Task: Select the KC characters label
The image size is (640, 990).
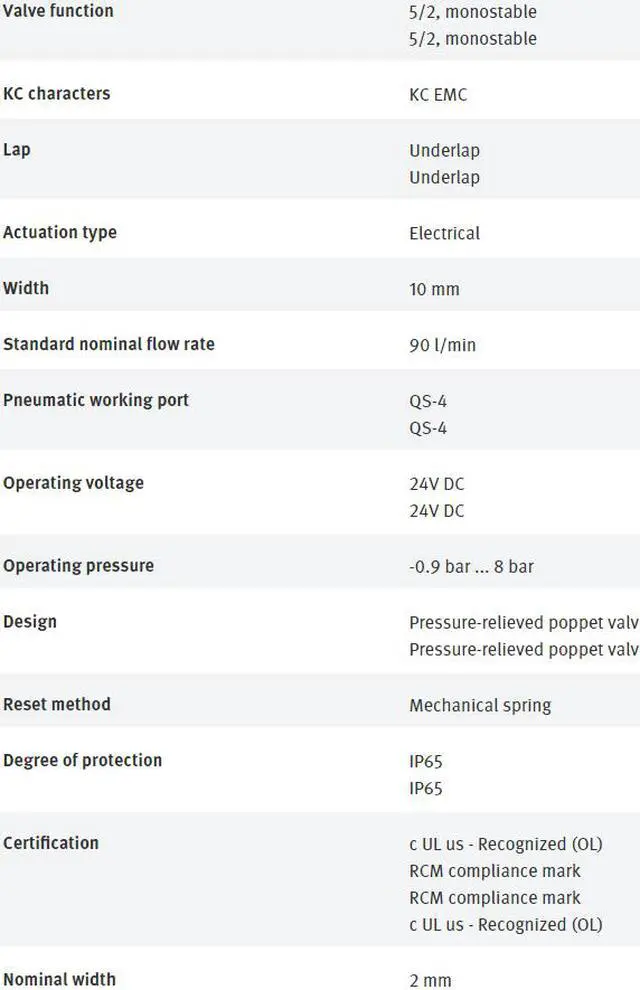Action: 56,94
